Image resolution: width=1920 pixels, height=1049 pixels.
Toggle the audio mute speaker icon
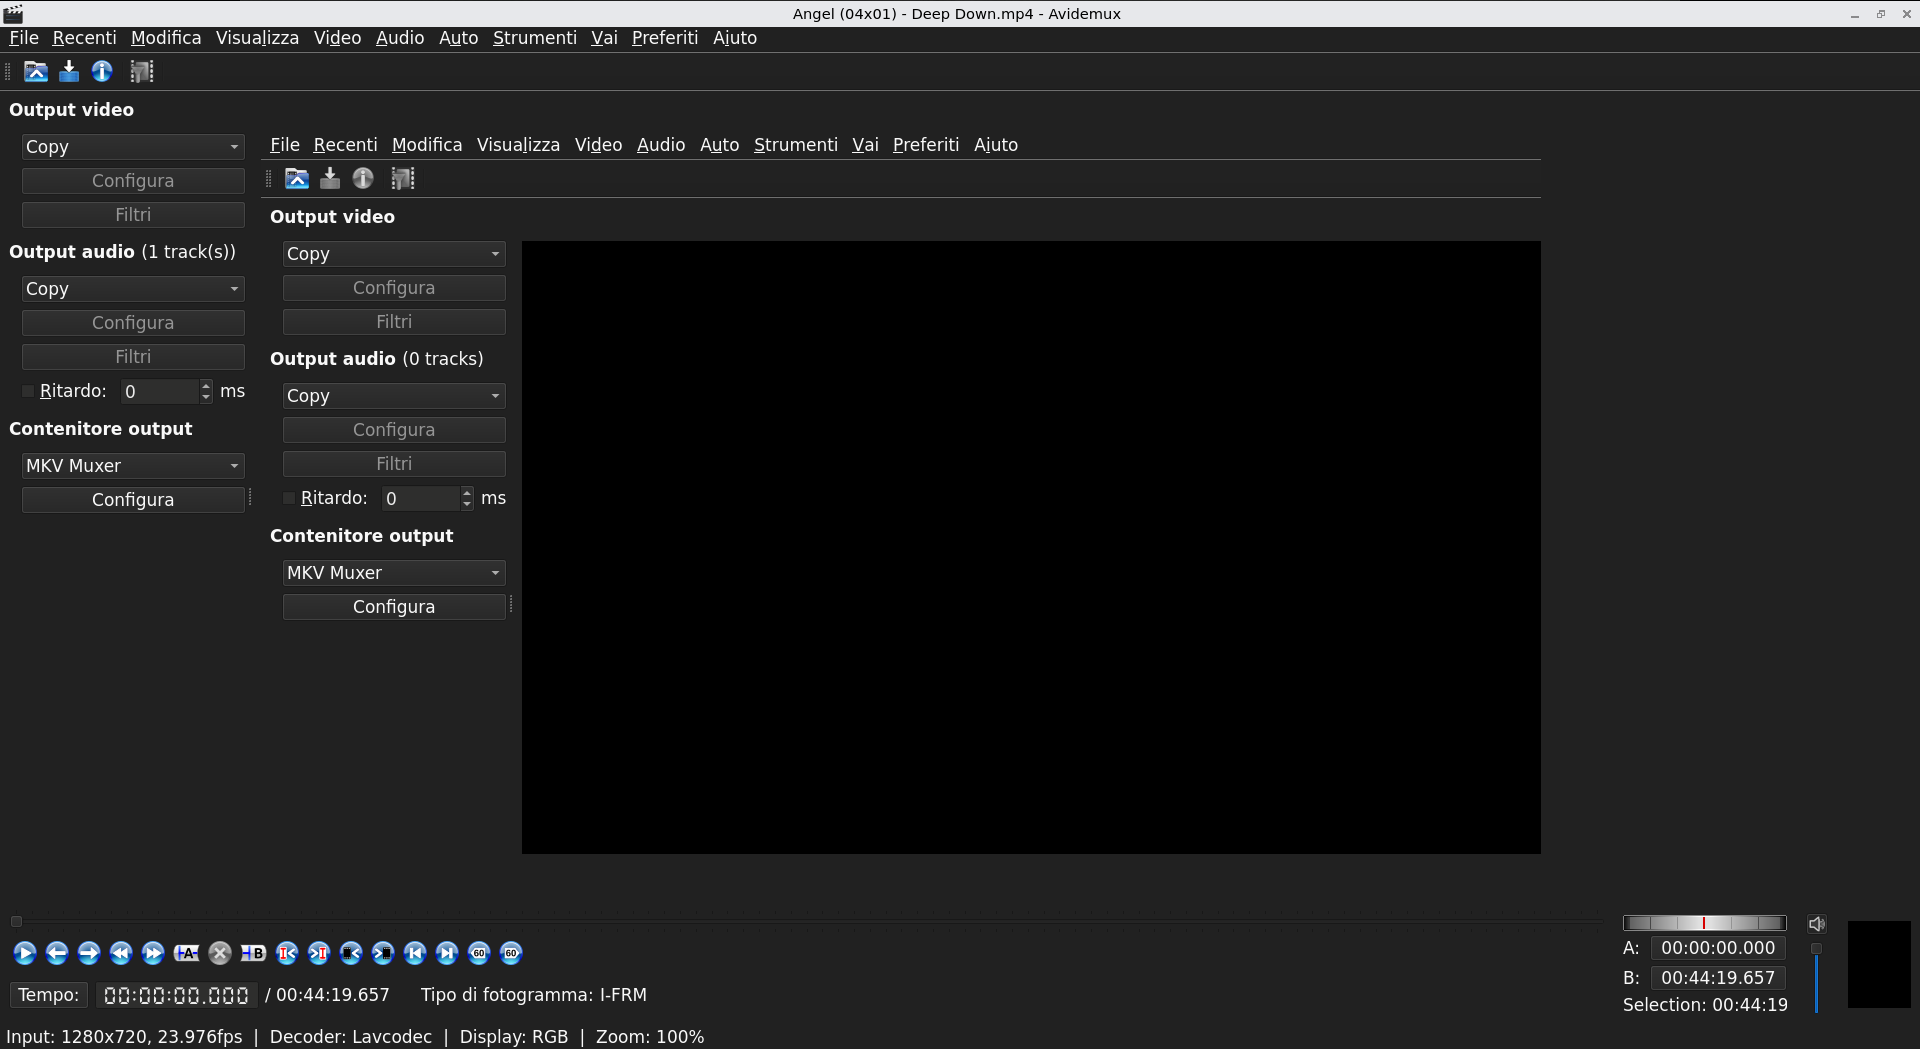1817,924
